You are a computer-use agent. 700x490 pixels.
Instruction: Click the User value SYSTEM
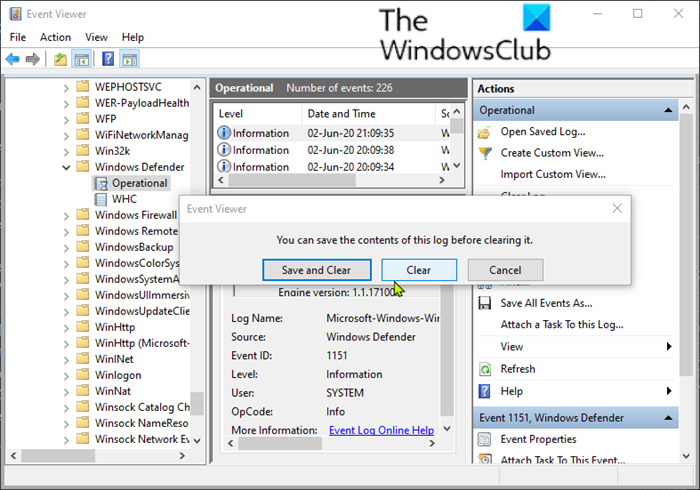345,393
